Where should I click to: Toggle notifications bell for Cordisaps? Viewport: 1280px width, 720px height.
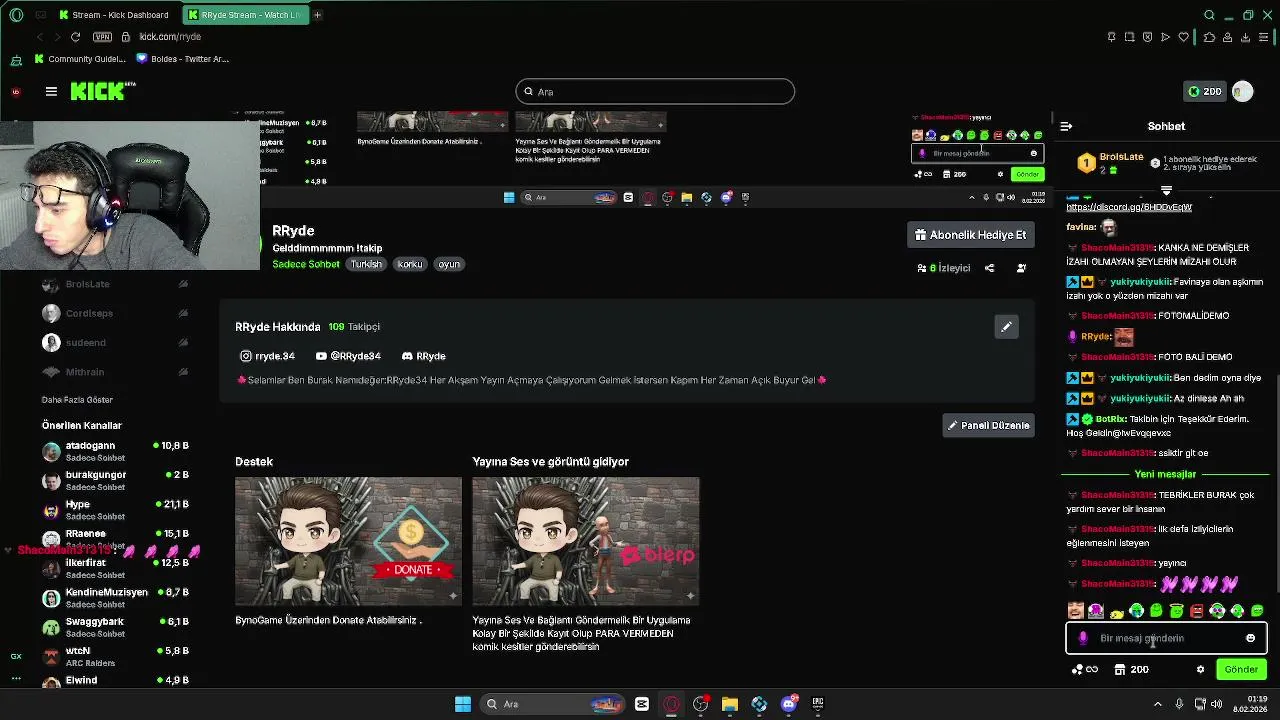[183, 313]
